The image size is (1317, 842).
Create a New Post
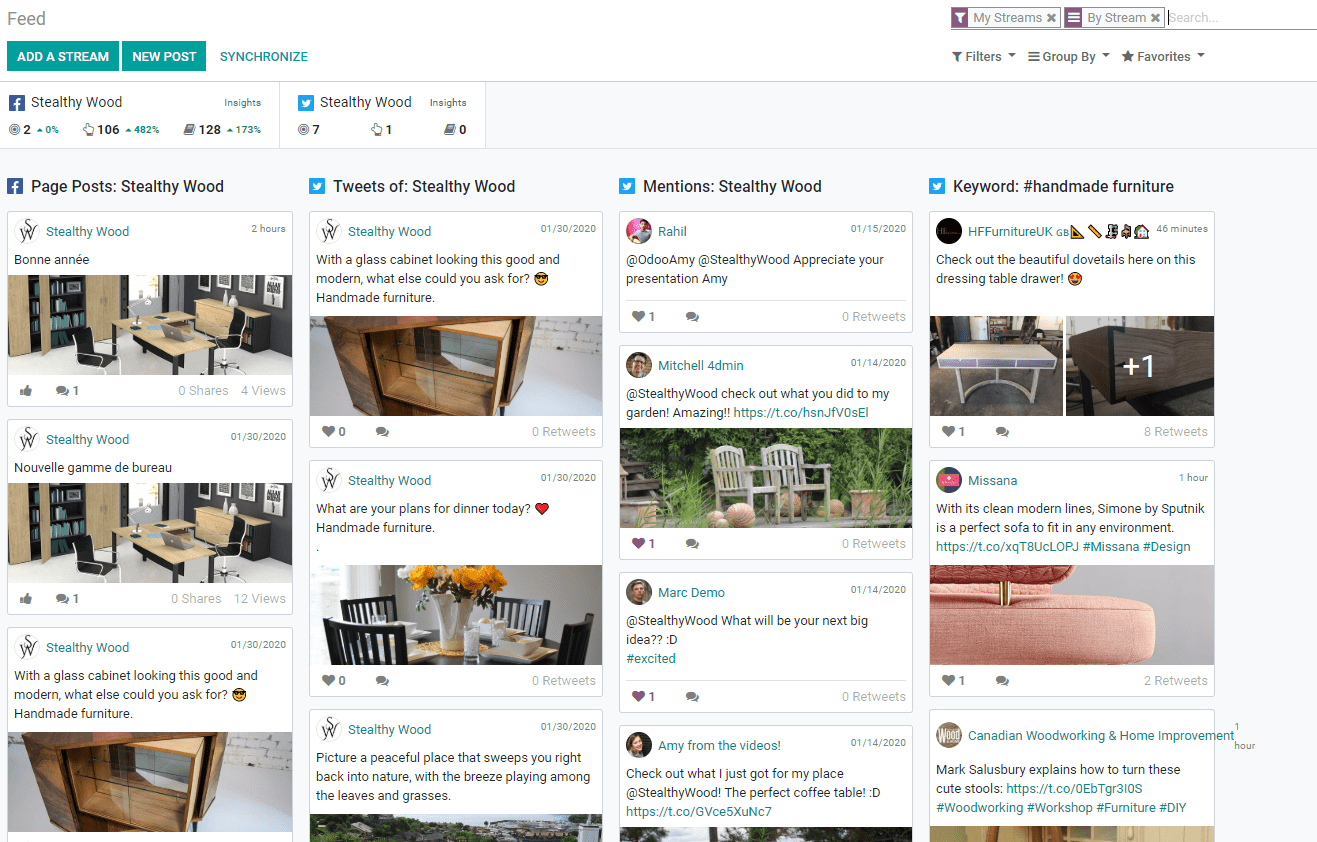164,57
